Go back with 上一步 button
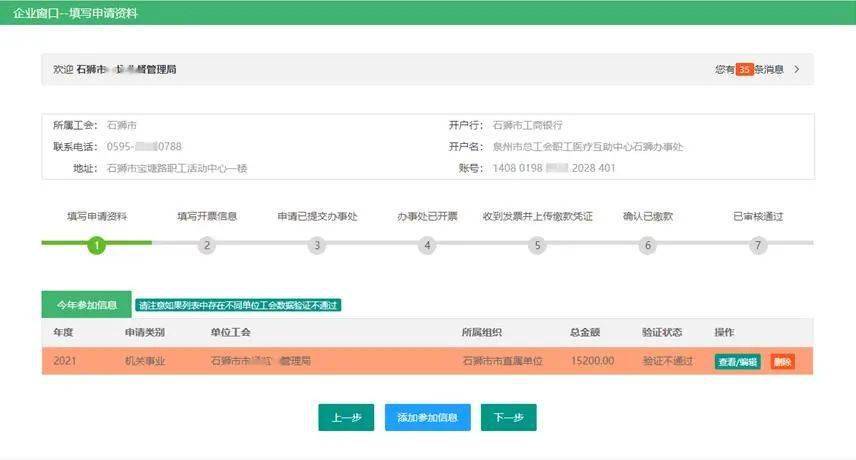The width and height of the screenshot is (856, 460). (x=346, y=417)
